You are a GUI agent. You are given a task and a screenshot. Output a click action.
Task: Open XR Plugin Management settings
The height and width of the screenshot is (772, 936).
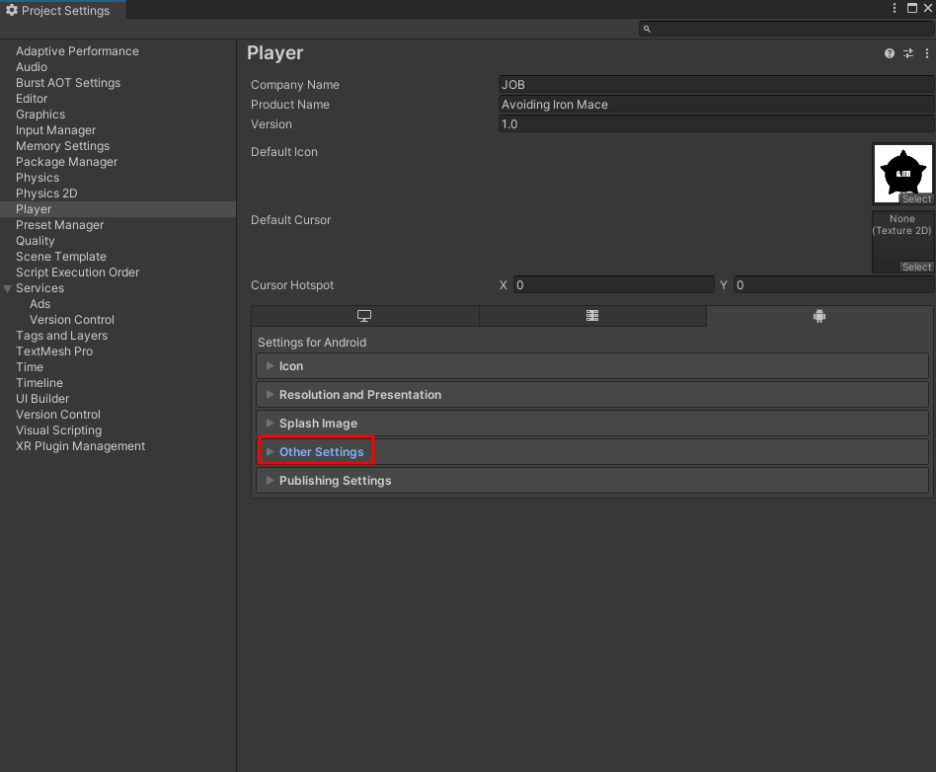coord(80,446)
